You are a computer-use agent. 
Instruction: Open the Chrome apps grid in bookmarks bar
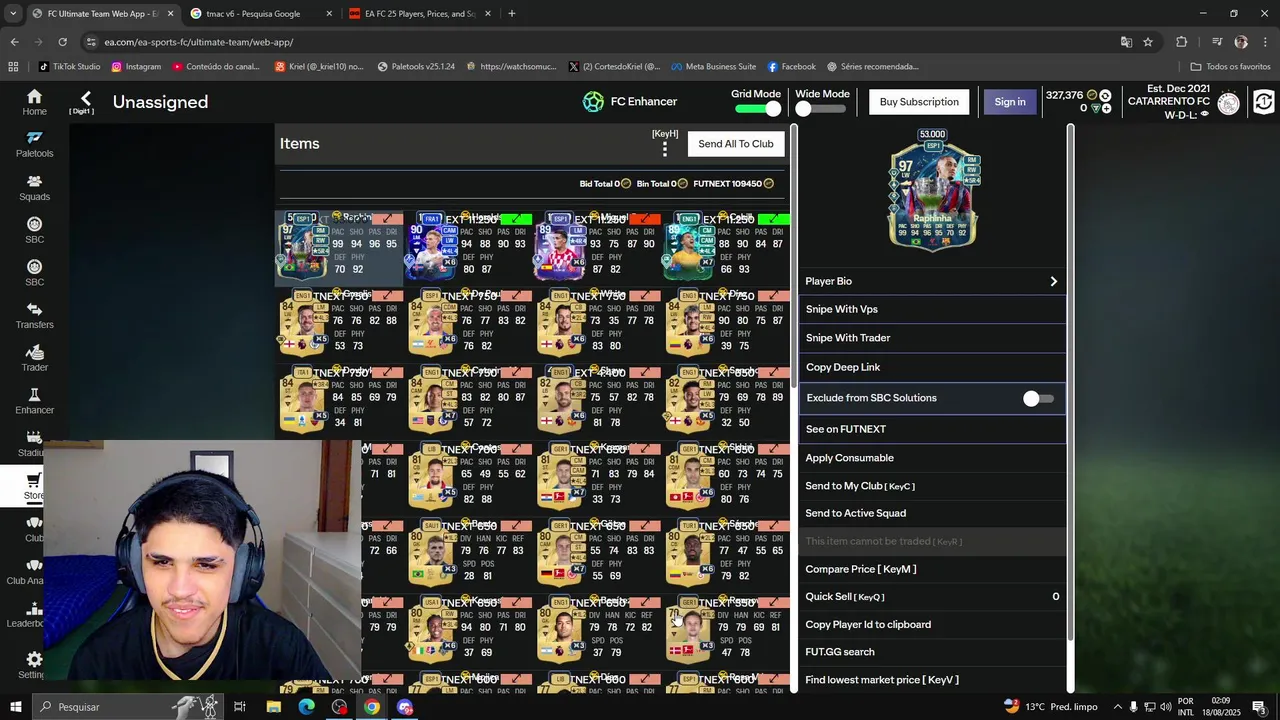click(13, 67)
